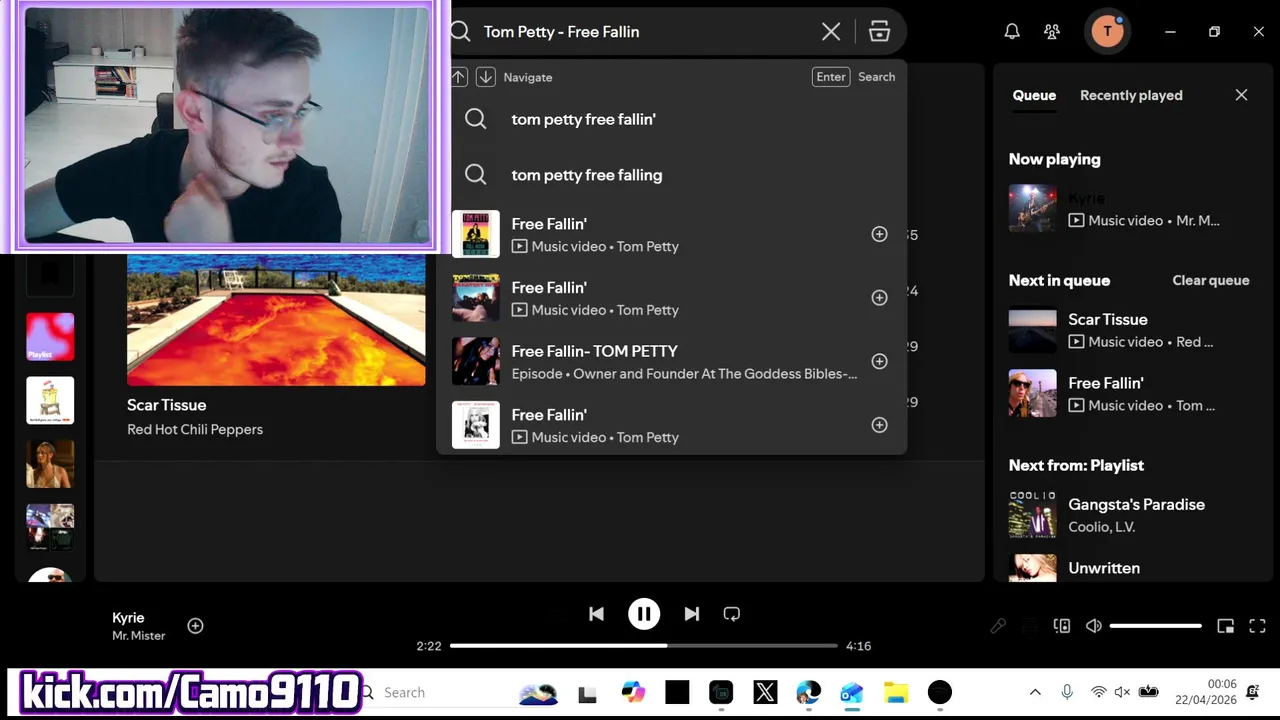
Task: Open the user profile avatar 'T'
Action: click(1107, 31)
